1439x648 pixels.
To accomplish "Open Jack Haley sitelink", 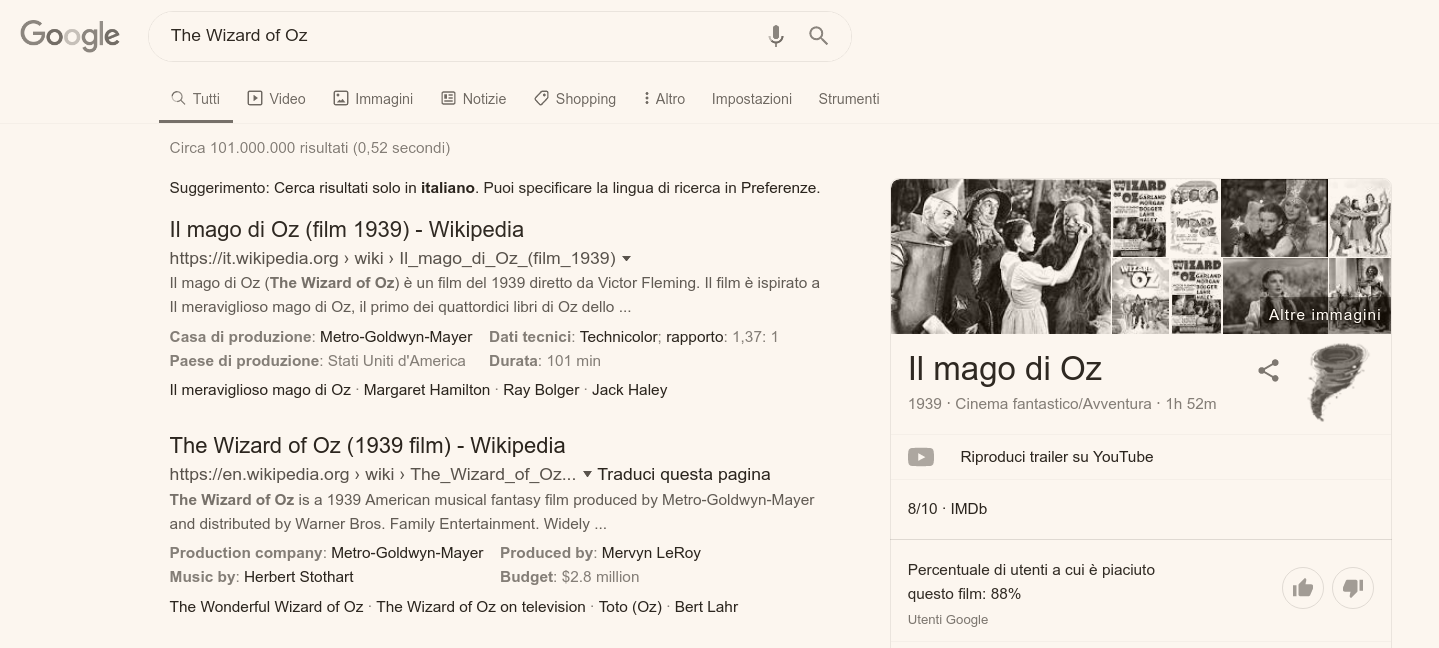I will (629, 390).
